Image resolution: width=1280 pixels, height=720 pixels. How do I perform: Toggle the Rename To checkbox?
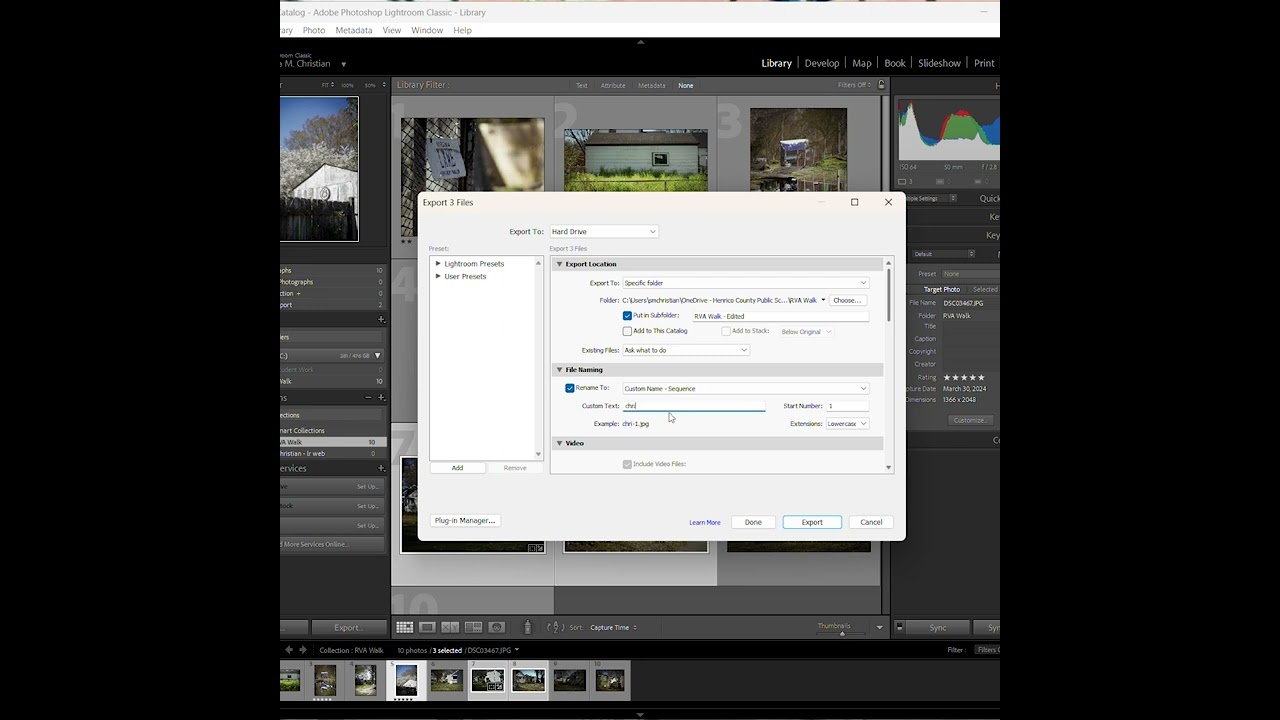[x=570, y=388]
